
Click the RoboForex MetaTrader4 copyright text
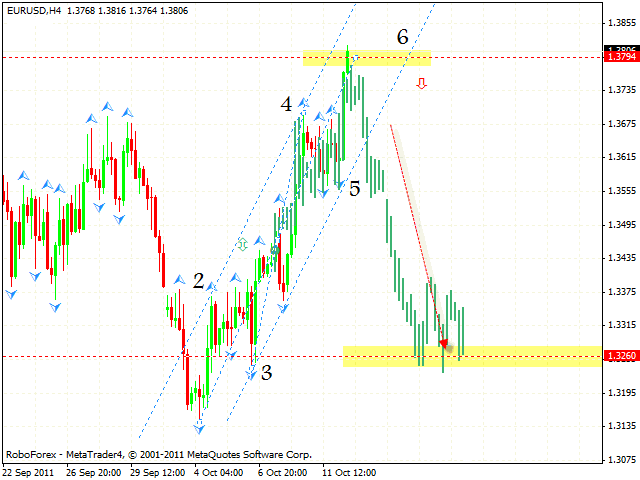point(159,454)
